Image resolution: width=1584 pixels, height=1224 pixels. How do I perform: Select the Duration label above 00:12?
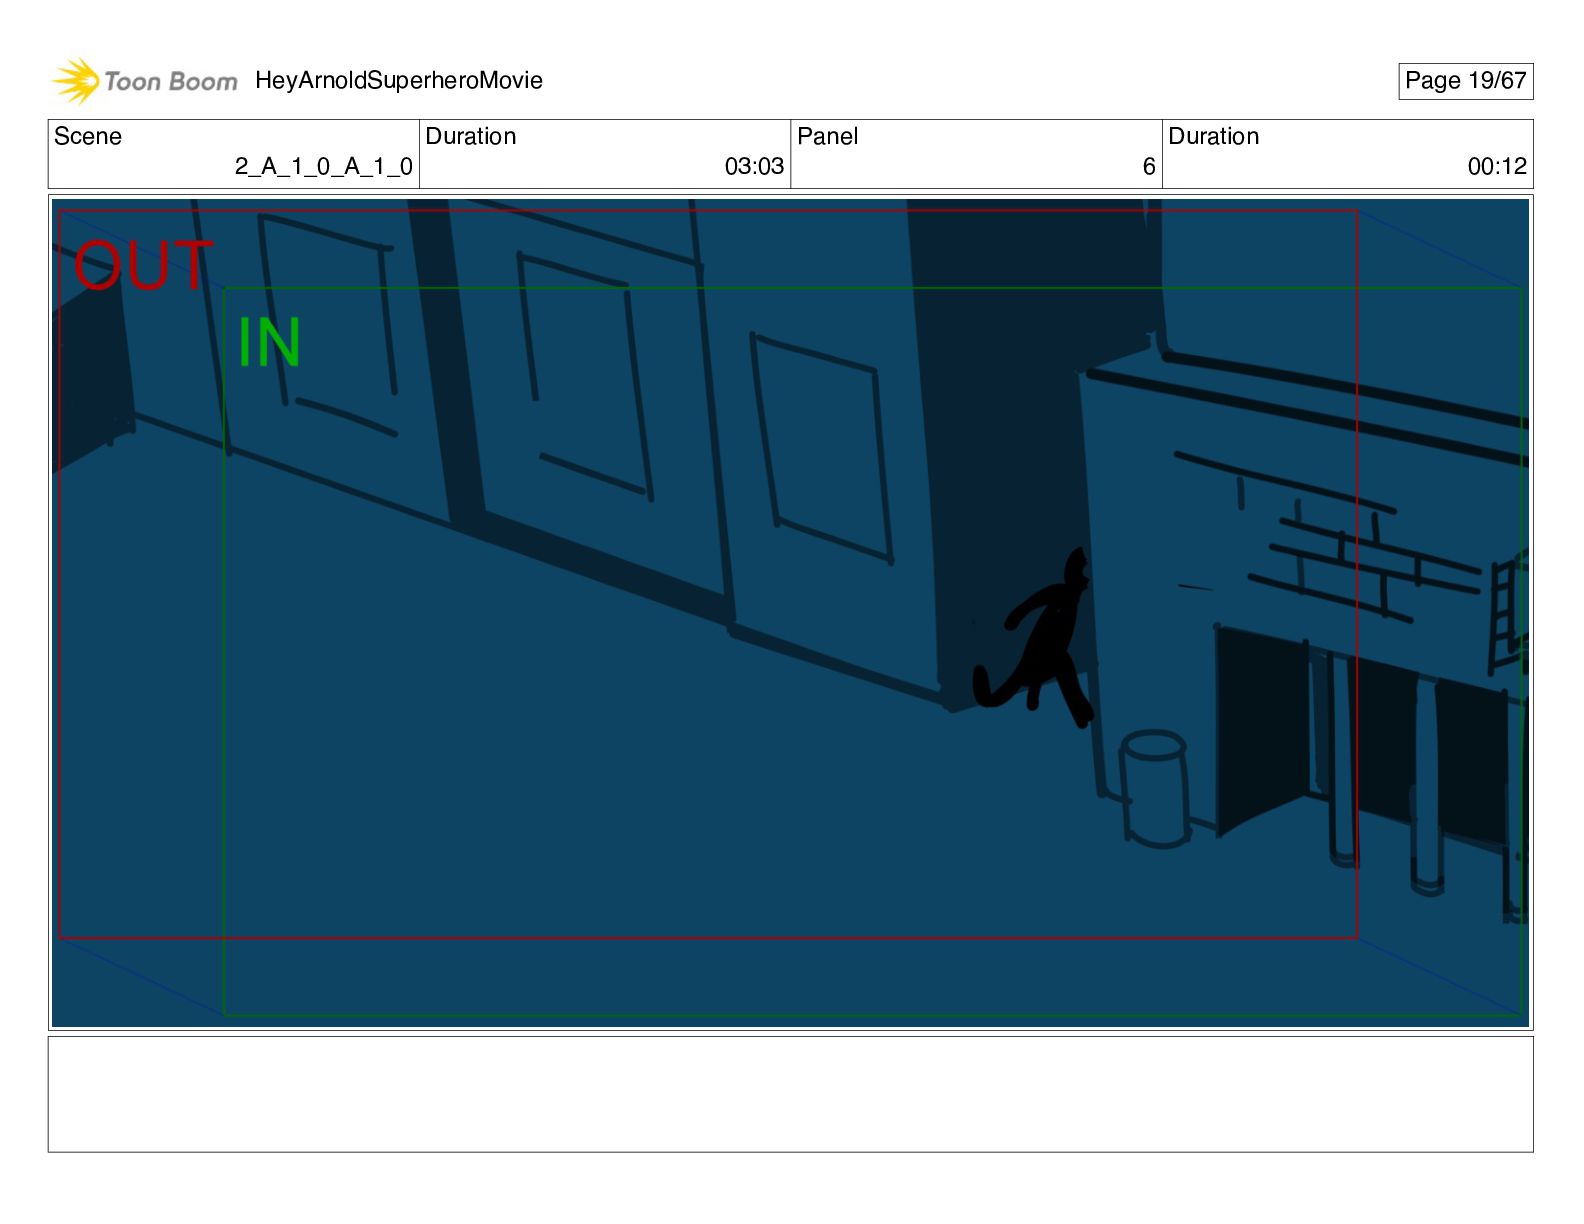(1214, 136)
